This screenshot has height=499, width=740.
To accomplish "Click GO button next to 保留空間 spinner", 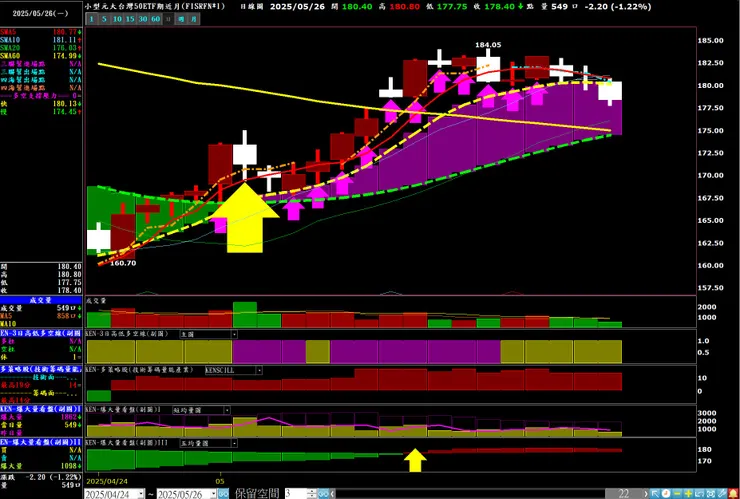I will (x=322, y=494).
